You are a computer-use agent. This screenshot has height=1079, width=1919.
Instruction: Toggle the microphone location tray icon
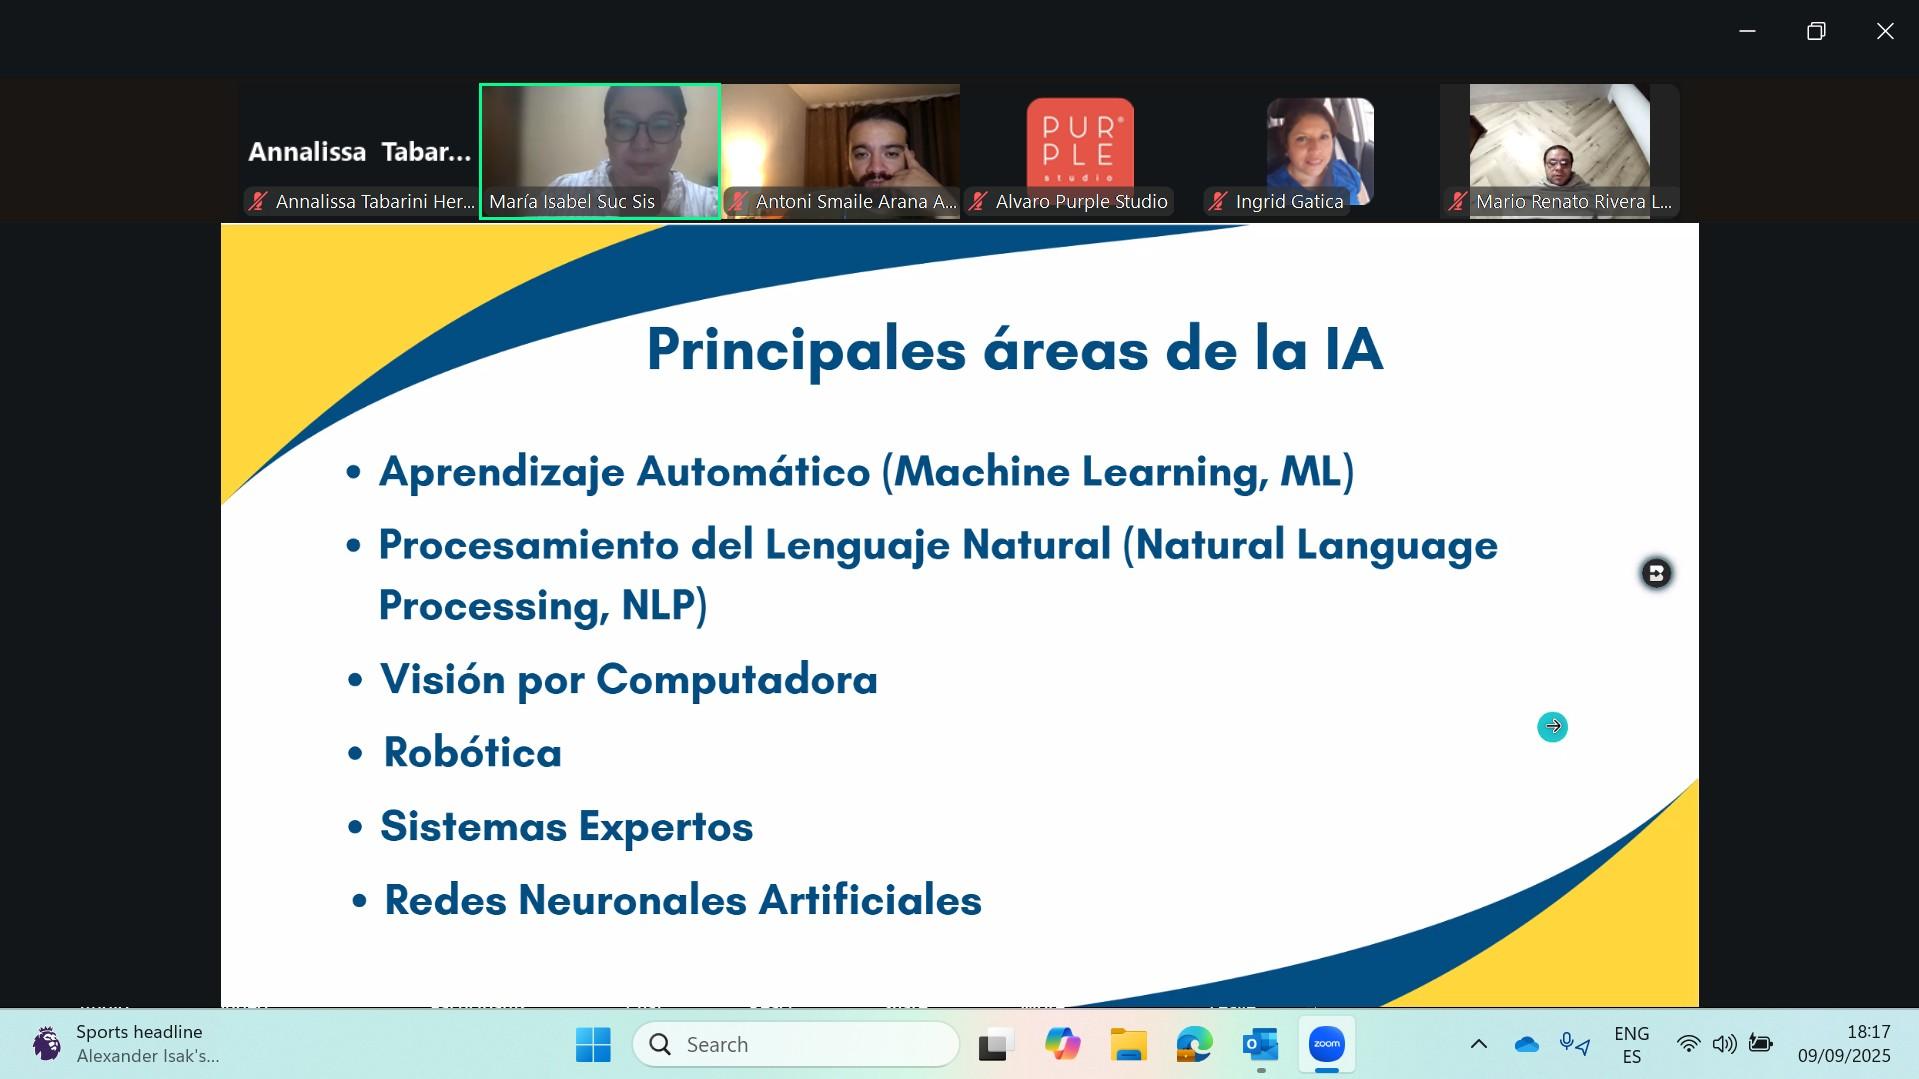point(1574,1045)
